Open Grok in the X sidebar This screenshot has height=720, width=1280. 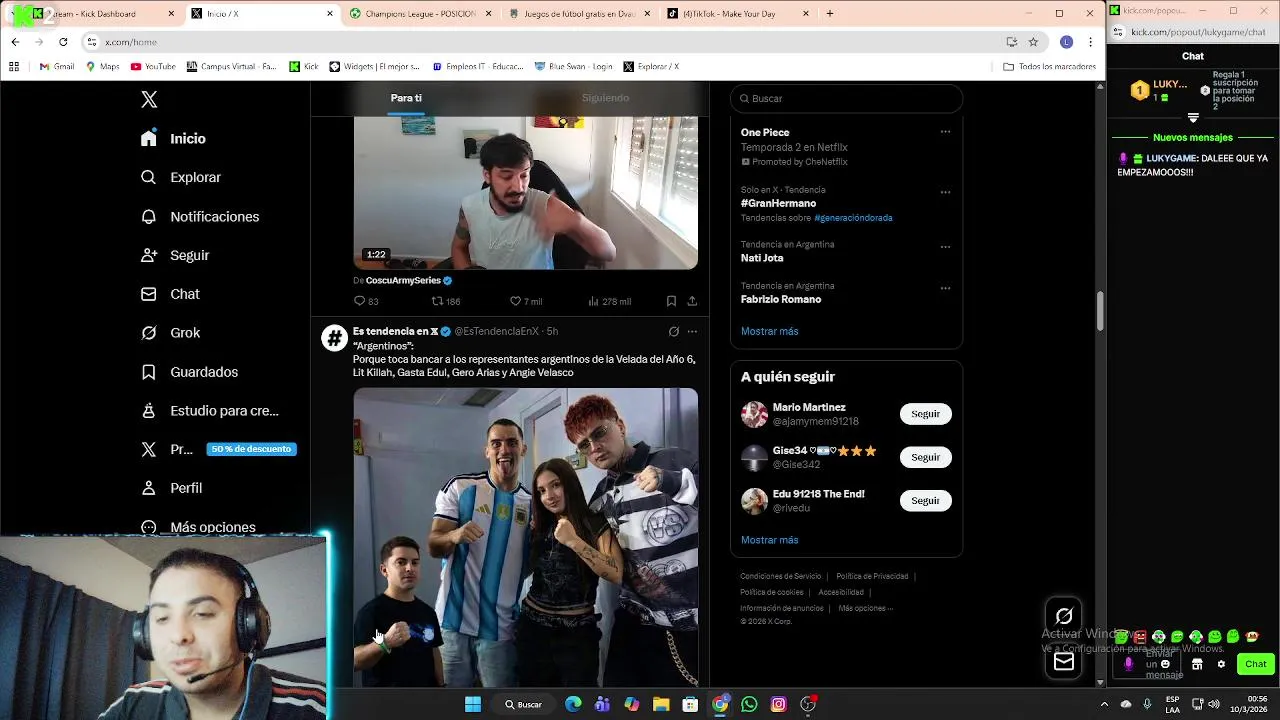(x=170, y=332)
